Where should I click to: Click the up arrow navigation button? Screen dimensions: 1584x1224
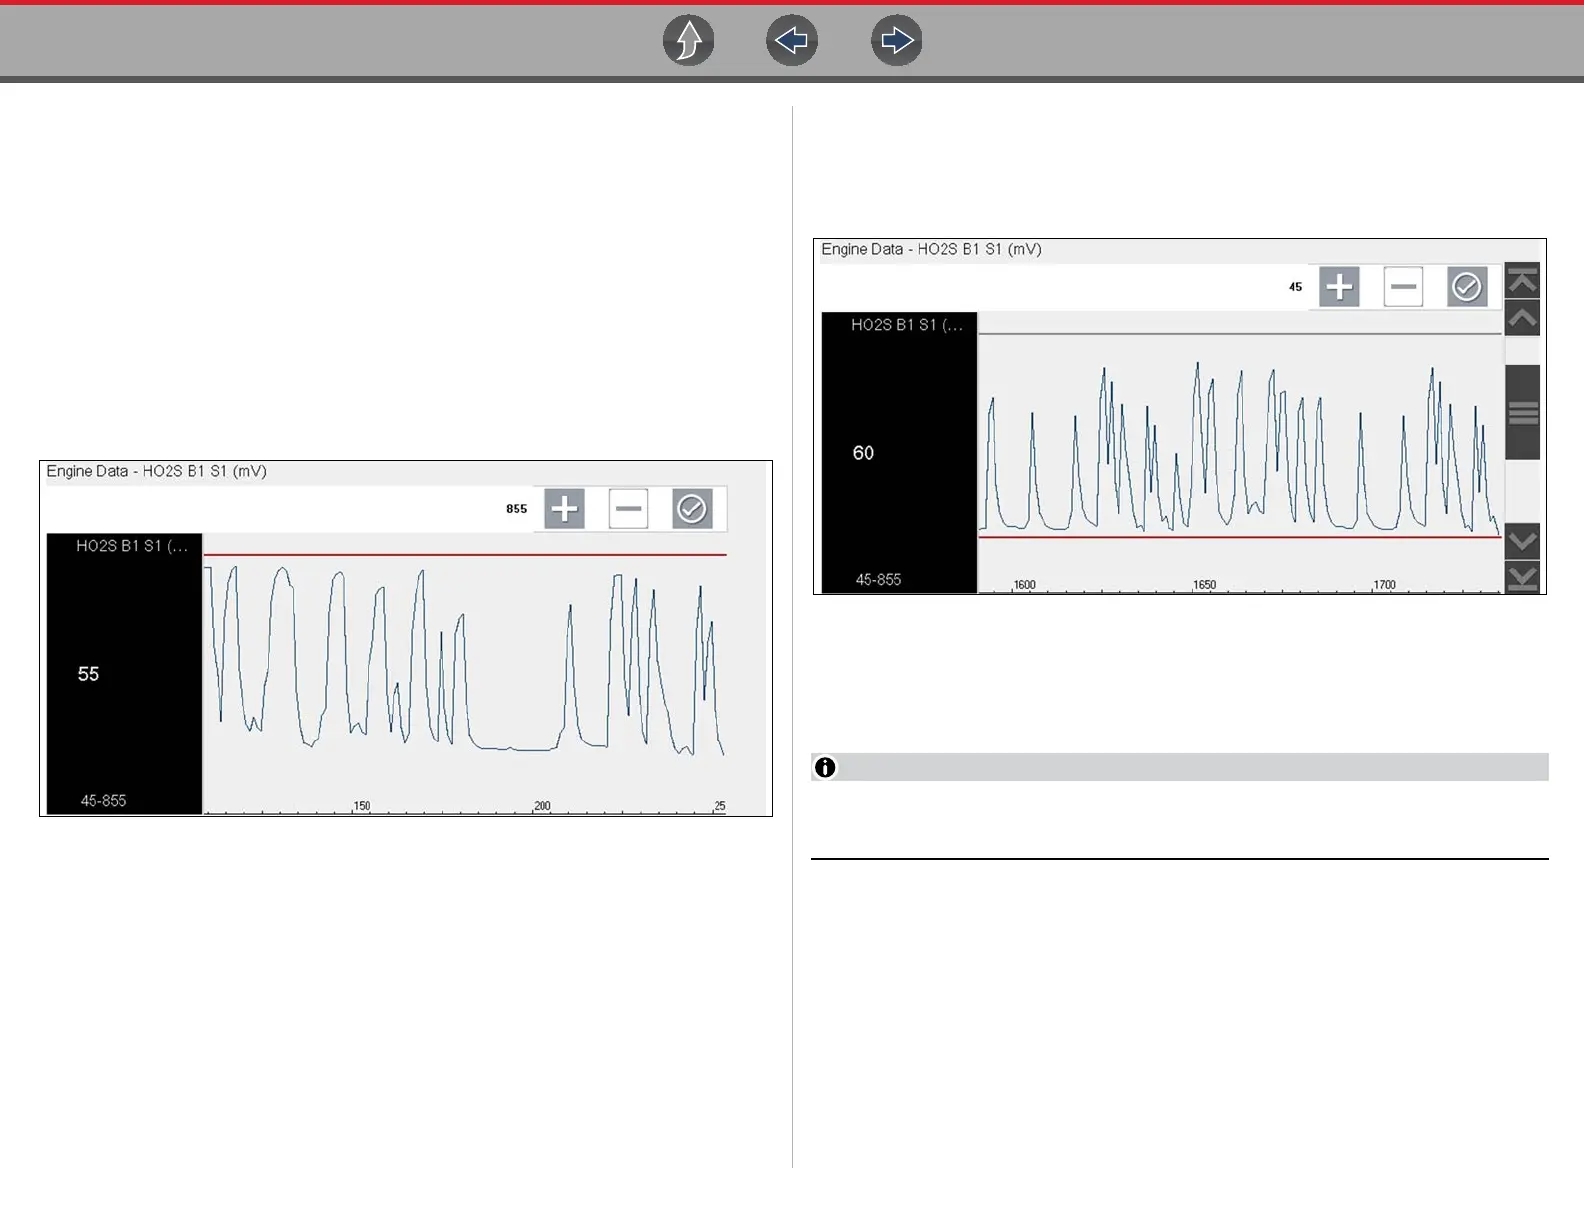(x=689, y=41)
